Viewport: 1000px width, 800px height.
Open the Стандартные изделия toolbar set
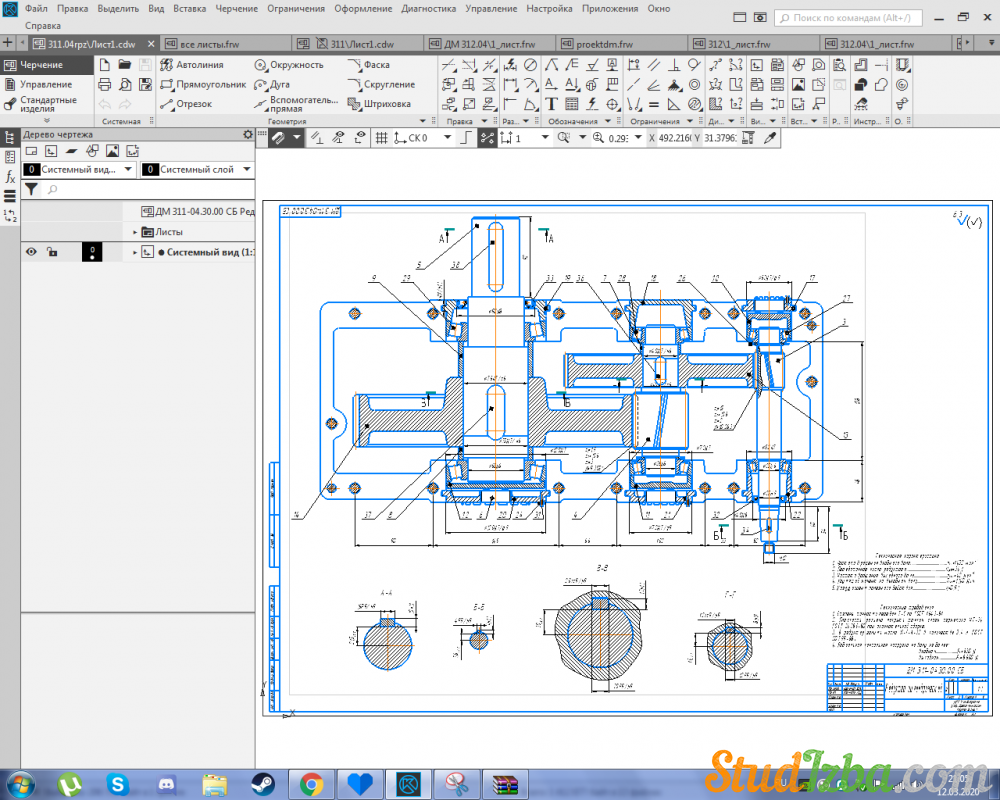coord(47,104)
